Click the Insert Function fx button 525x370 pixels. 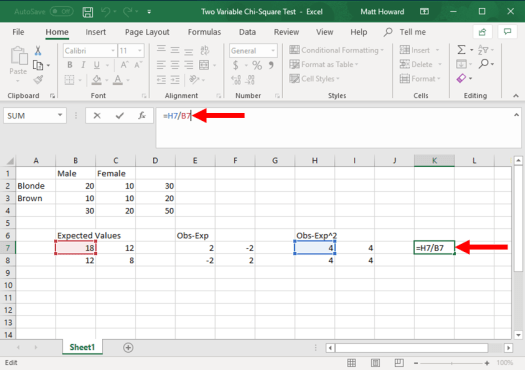[x=142, y=116]
